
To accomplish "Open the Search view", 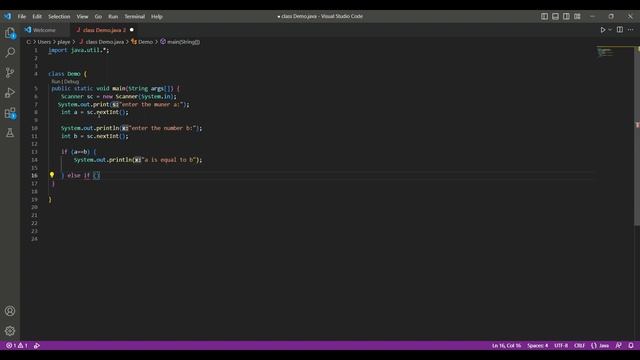I will click(x=10, y=52).
